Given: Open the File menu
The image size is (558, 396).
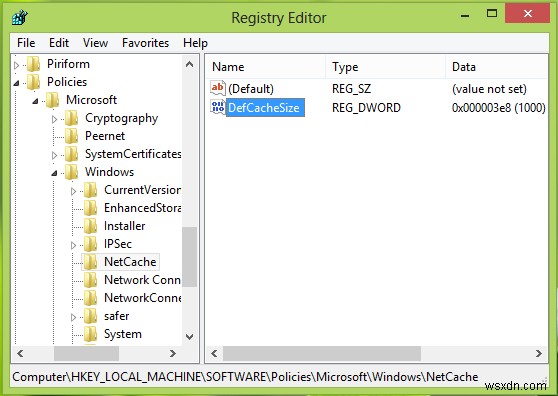Looking at the screenshot, I should tap(26, 43).
